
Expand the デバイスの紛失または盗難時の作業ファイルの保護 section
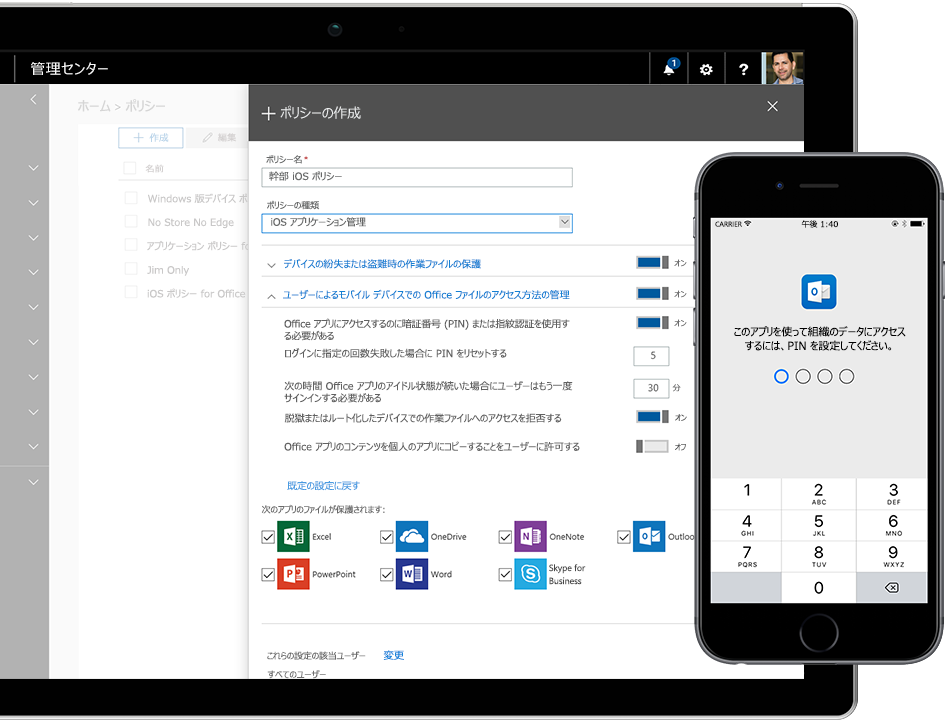click(x=271, y=264)
